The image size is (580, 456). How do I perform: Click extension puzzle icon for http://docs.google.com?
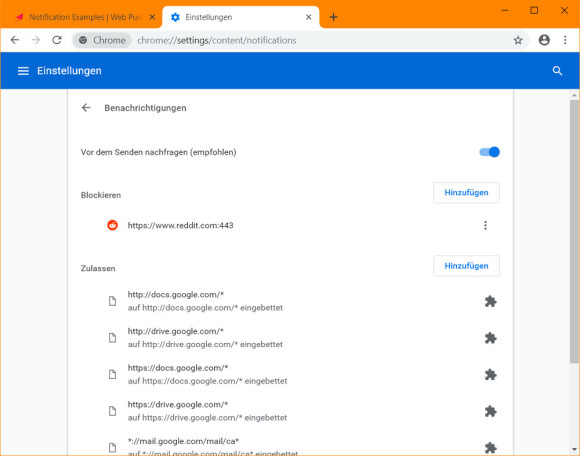tap(490, 301)
